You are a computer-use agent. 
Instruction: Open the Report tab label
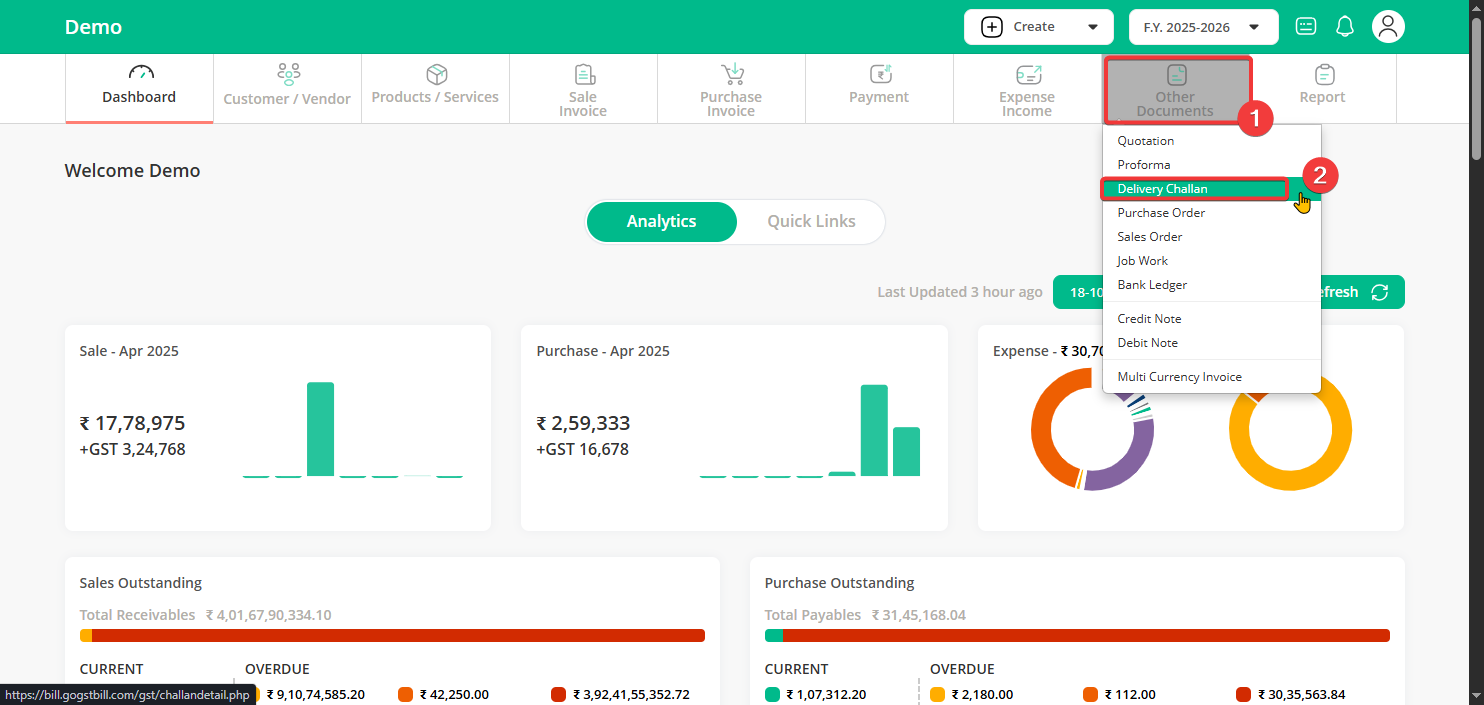click(1322, 97)
